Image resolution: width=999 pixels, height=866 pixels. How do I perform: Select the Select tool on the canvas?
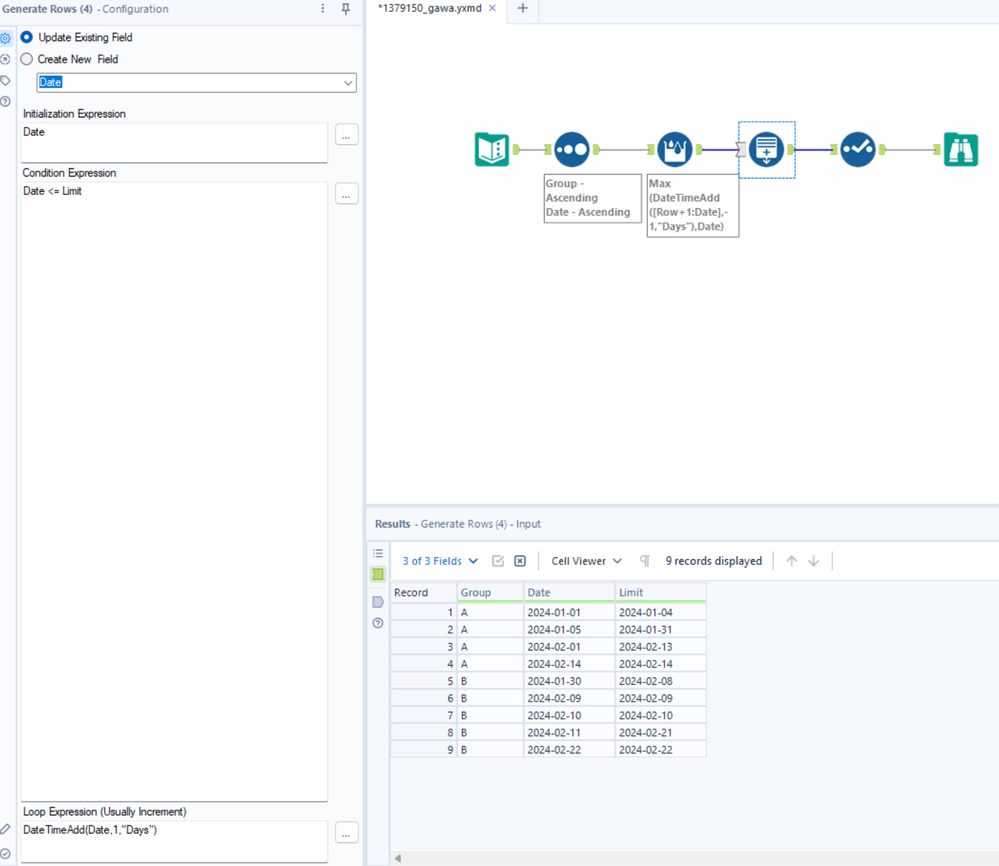(x=858, y=149)
